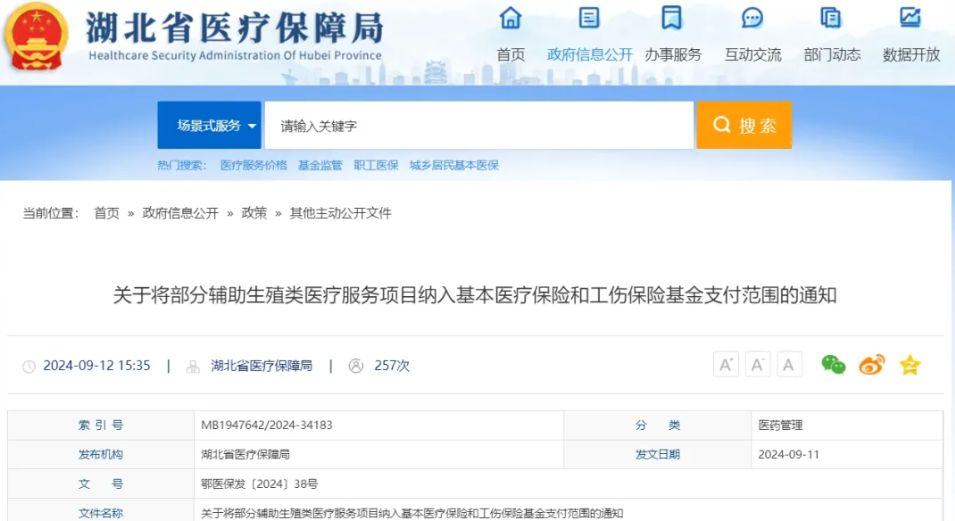
Task: Click the 数据开放 chart icon
Action: pyautogui.click(x=910, y=18)
